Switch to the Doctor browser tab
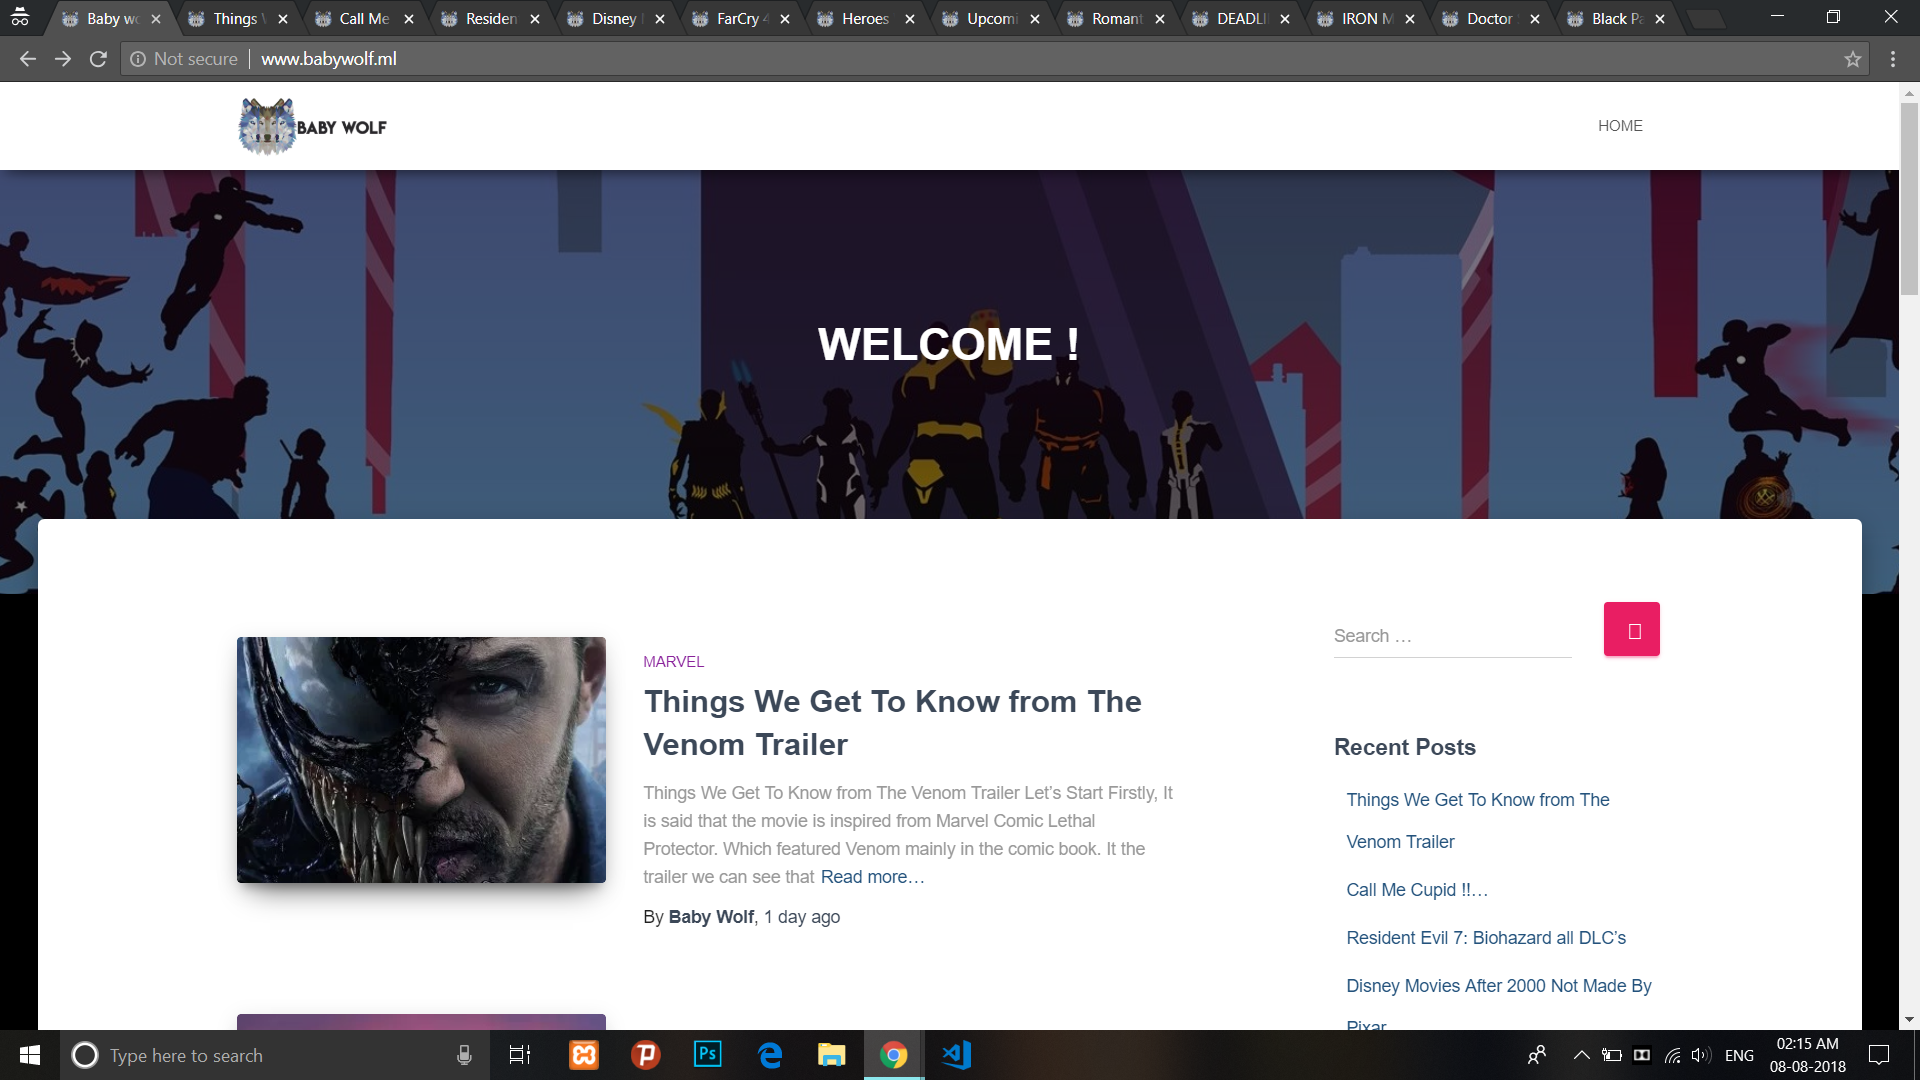 (x=1490, y=19)
